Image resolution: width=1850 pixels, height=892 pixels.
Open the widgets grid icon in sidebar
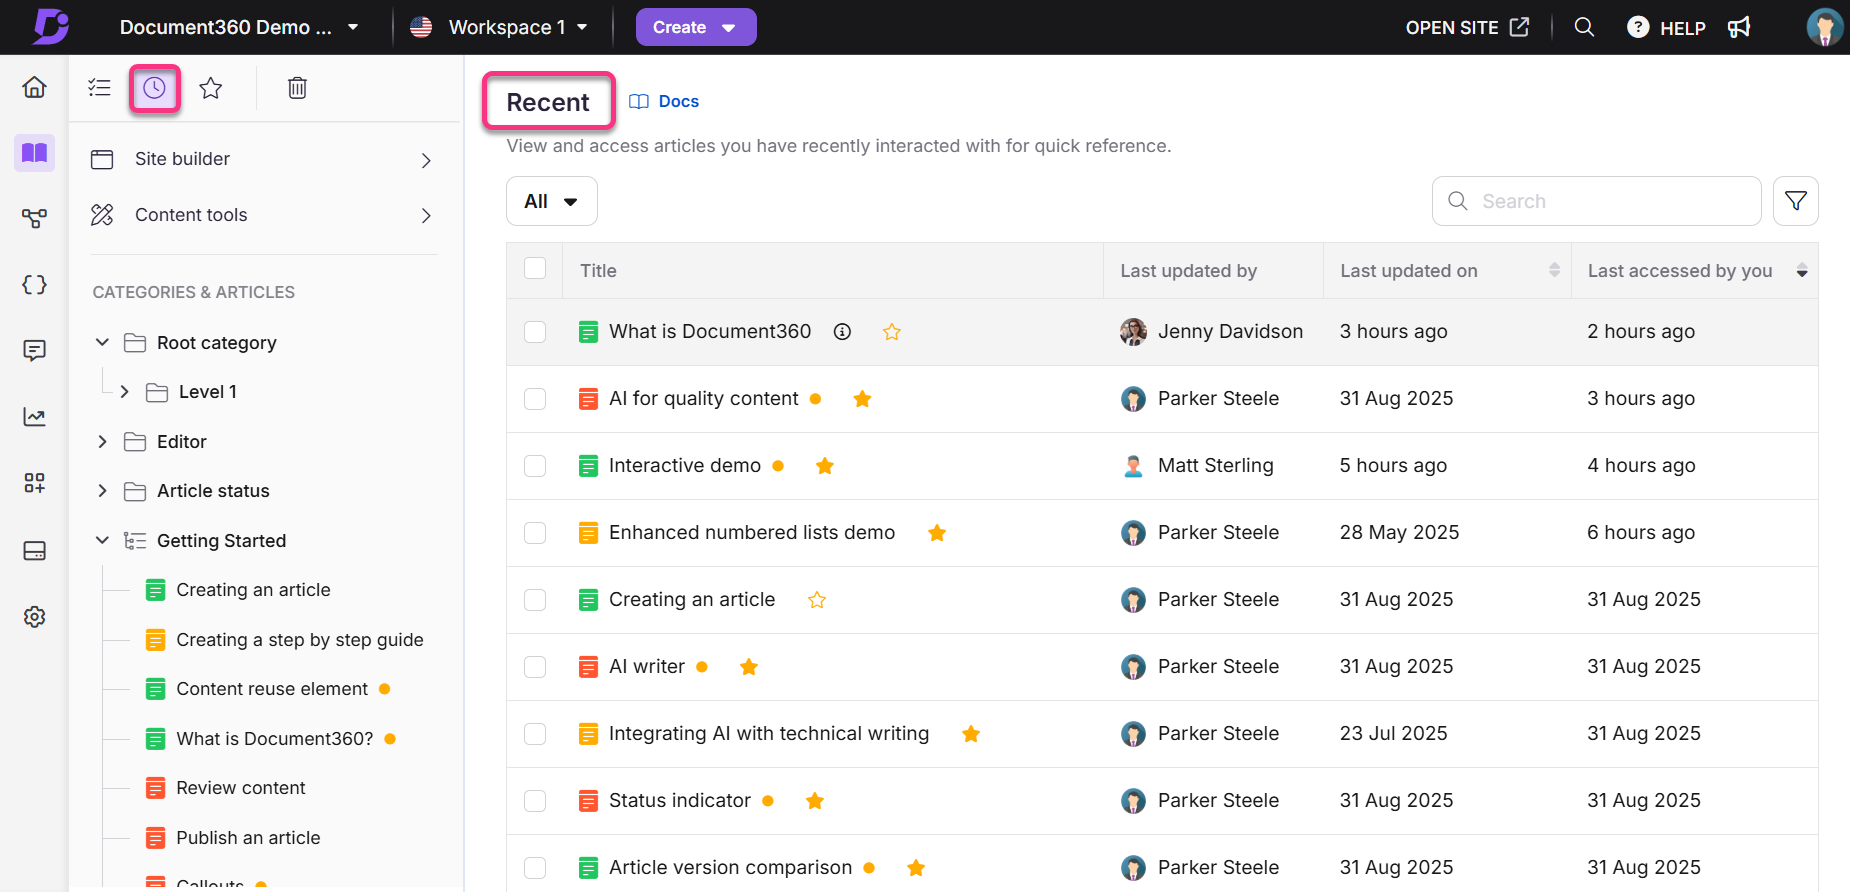pos(34,484)
